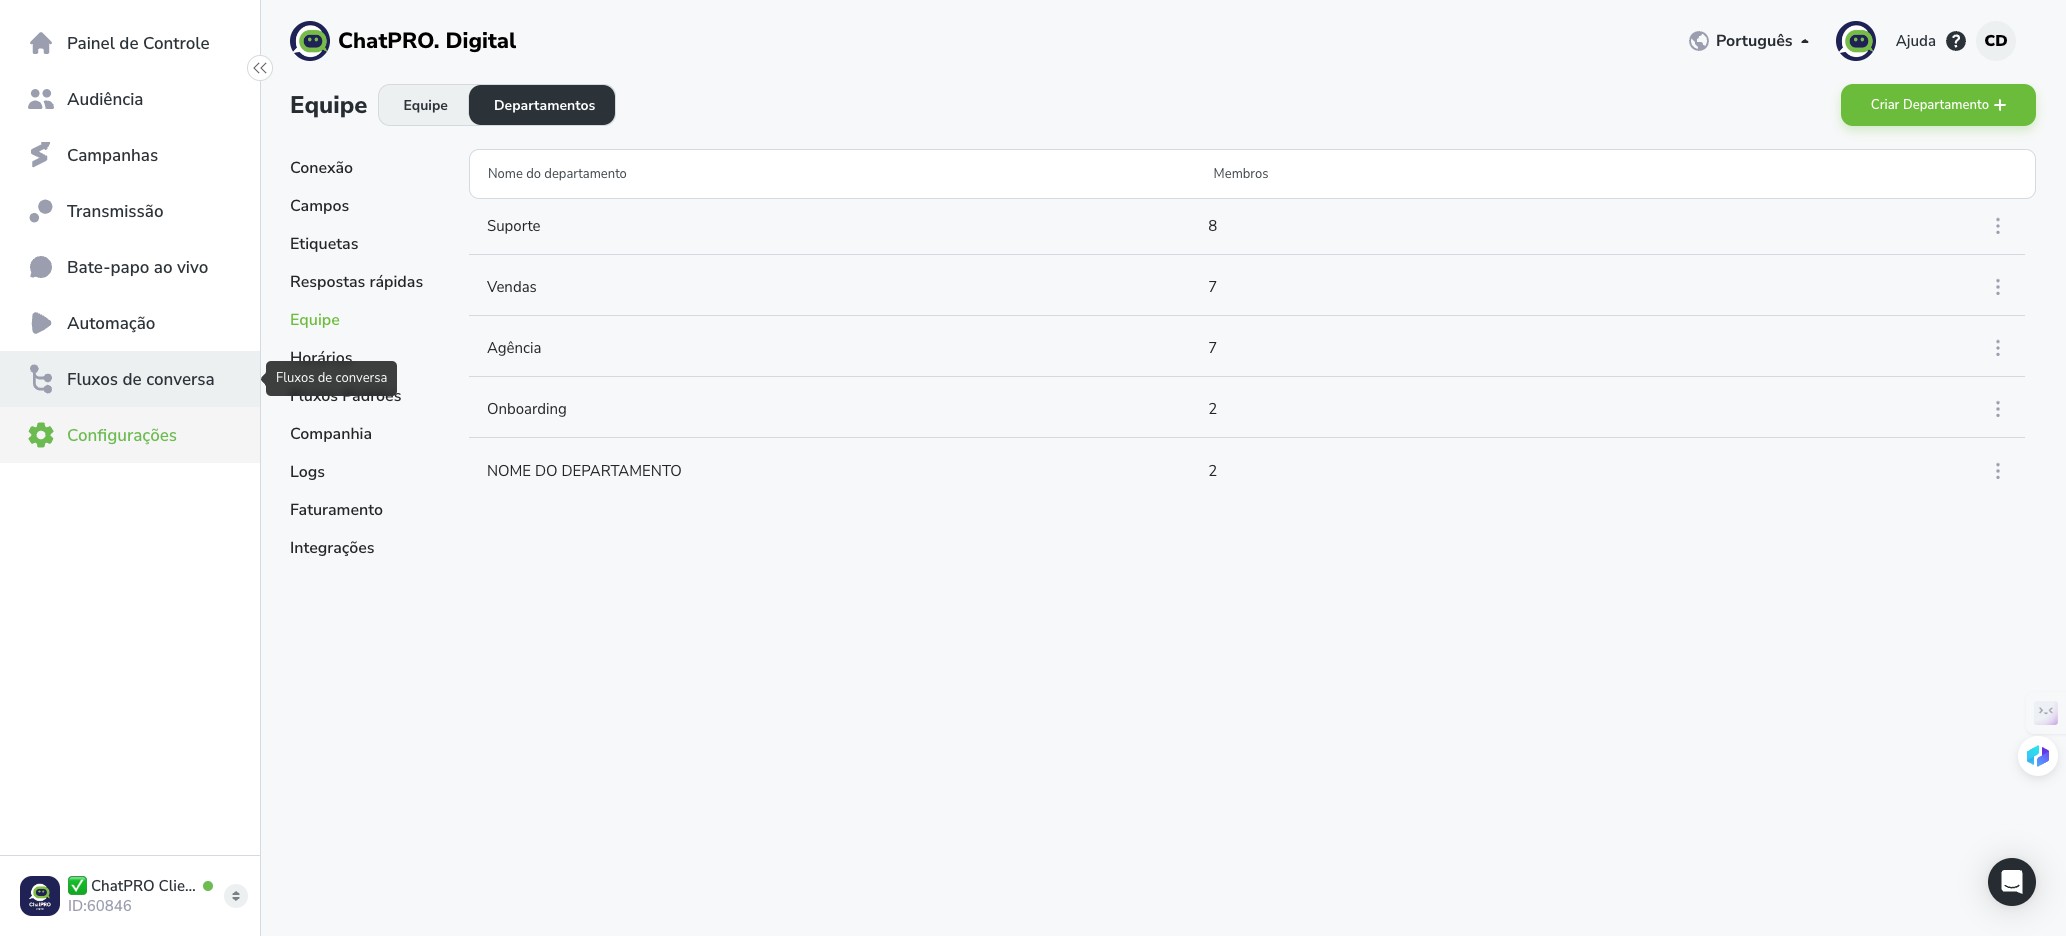Image resolution: width=2066 pixels, height=936 pixels.
Task: Open Respostas rápidas settings section
Action: point(356,282)
